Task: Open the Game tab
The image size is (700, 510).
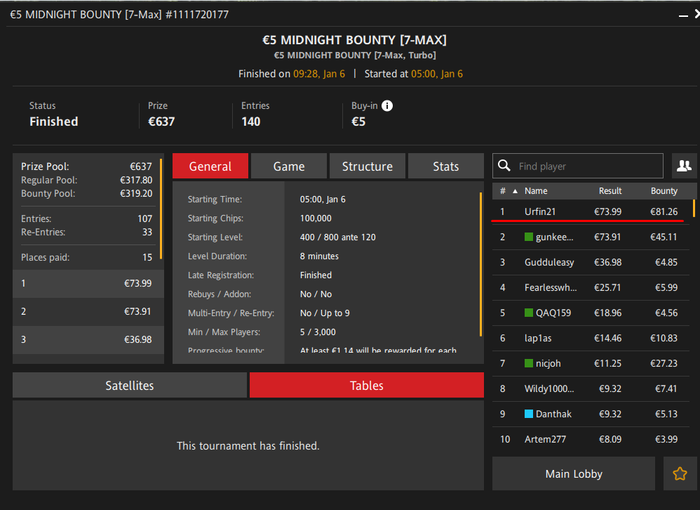Action: pyautogui.click(x=289, y=166)
